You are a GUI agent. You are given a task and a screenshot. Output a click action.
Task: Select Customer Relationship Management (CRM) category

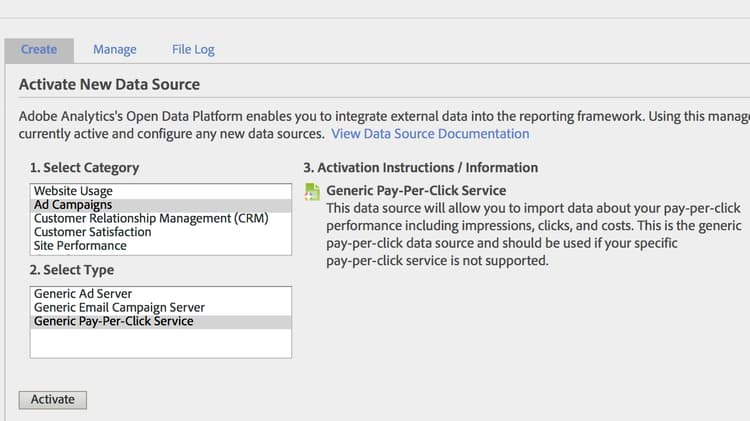[151, 218]
